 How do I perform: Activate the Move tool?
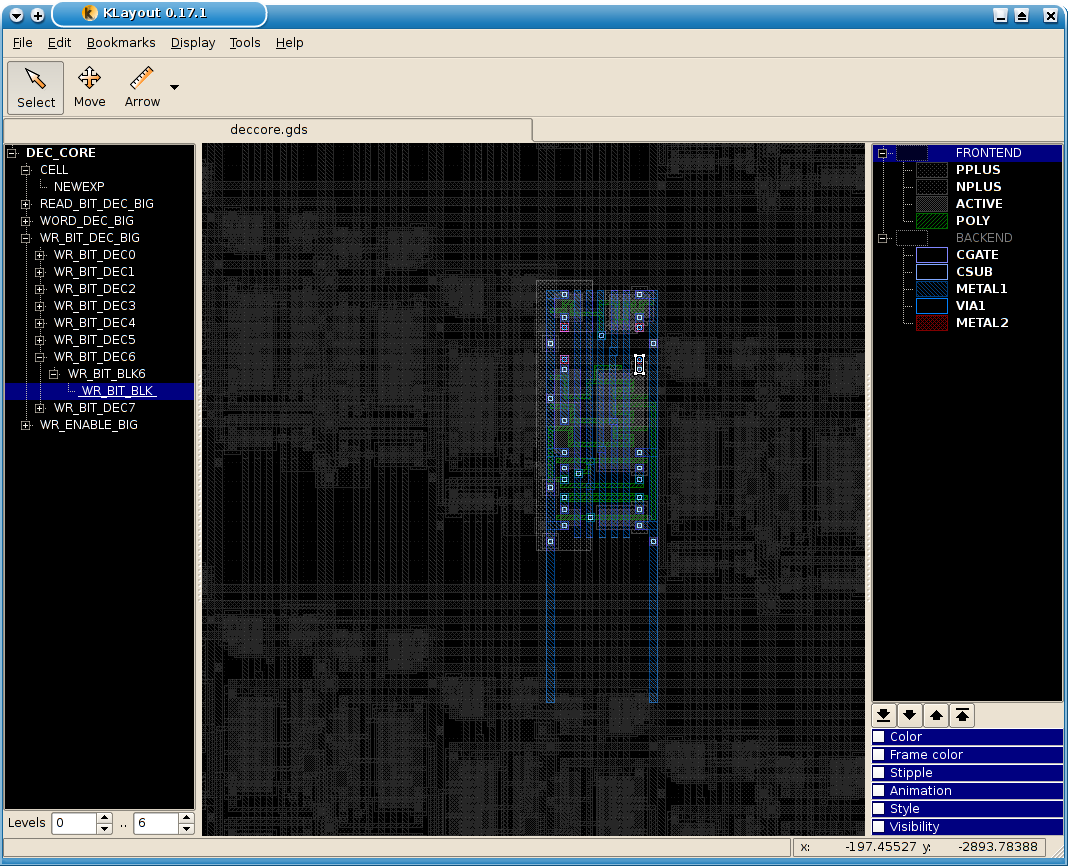89,87
